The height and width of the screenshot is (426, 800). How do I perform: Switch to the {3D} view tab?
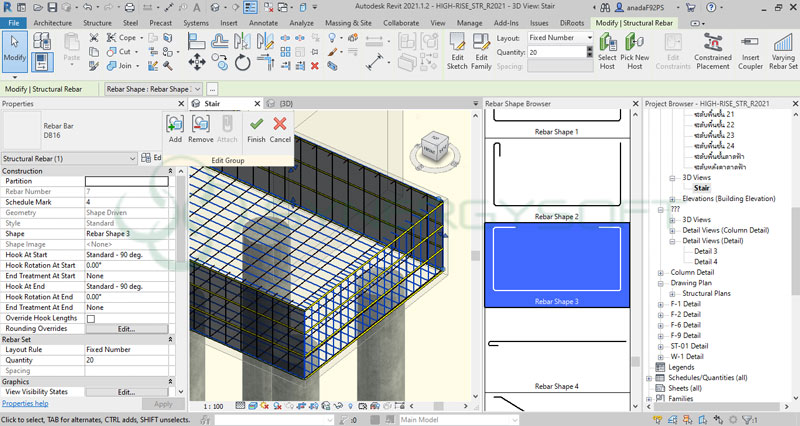click(x=284, y=103)
